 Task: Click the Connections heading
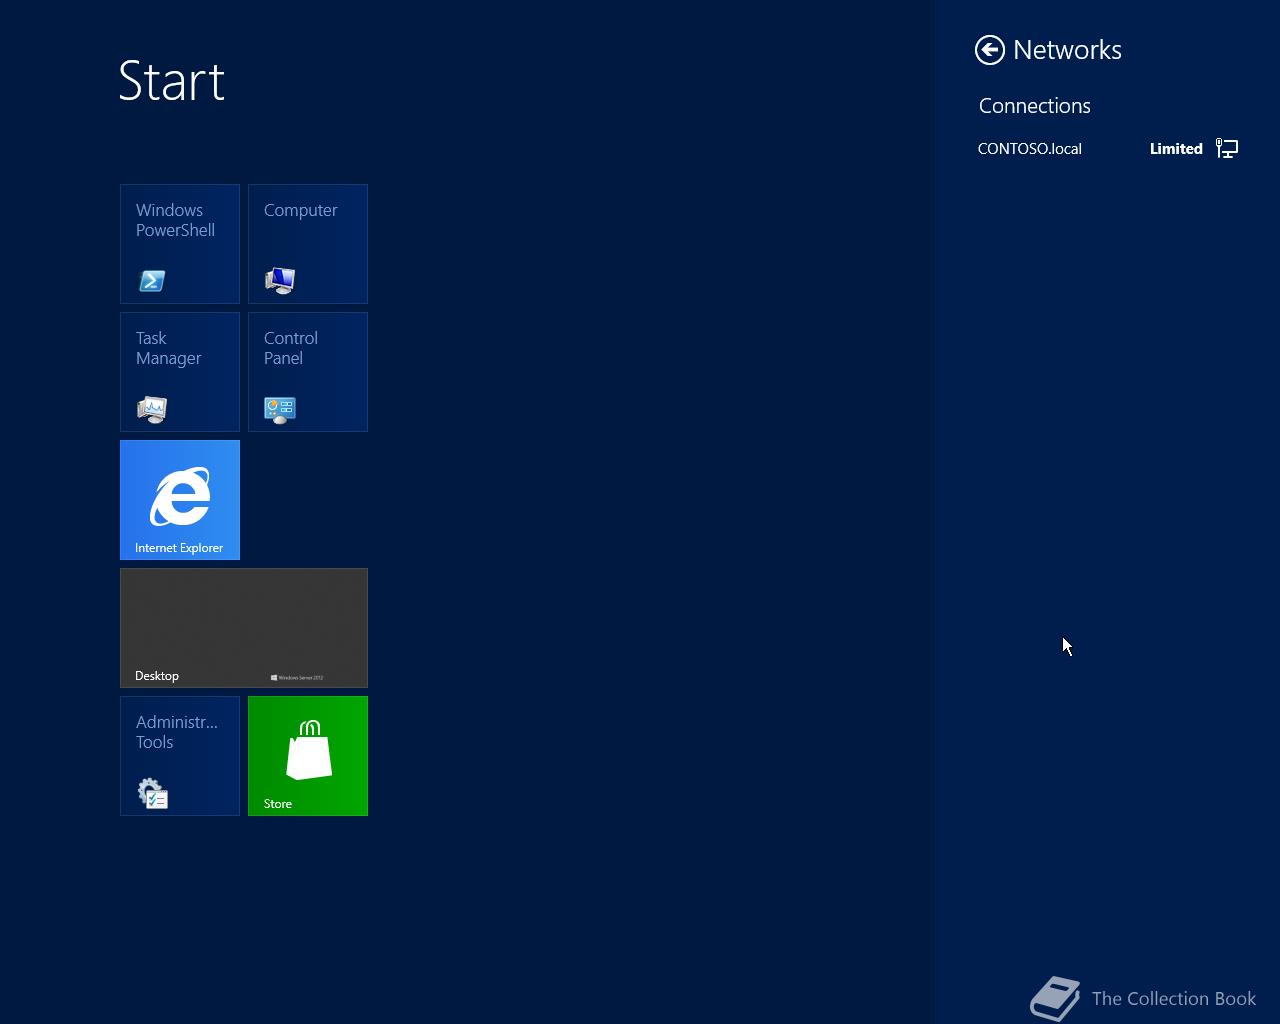click(x=1035, y=106)
